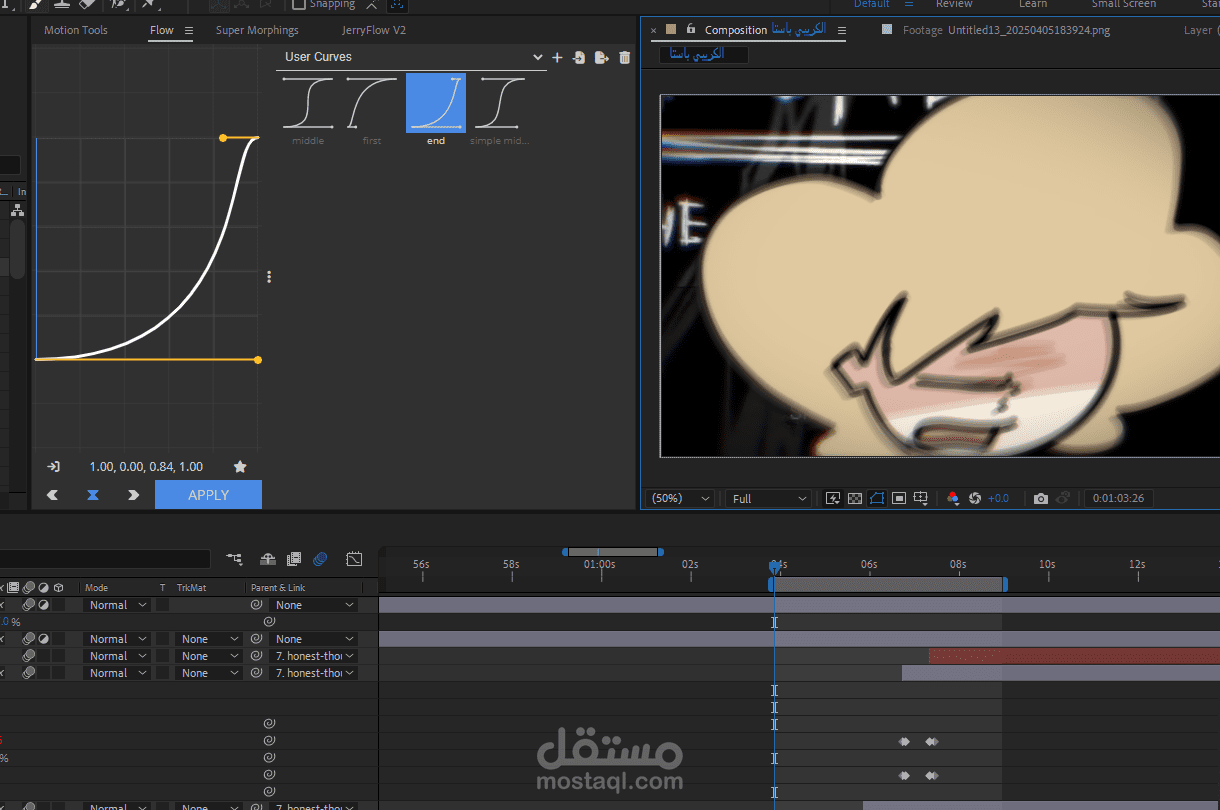1220x810 pixels.
Task: Open grid and guide options icon
Action: 921,498
